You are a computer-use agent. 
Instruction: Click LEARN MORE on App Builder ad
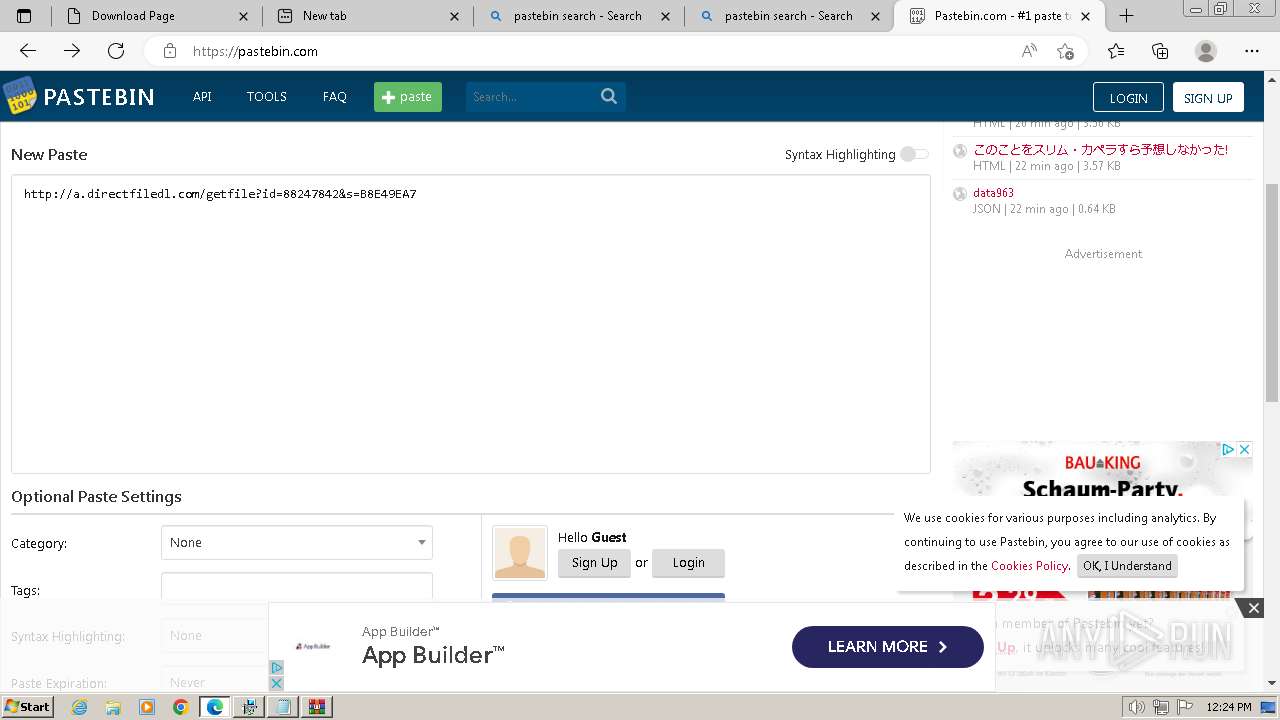(888, 647)
